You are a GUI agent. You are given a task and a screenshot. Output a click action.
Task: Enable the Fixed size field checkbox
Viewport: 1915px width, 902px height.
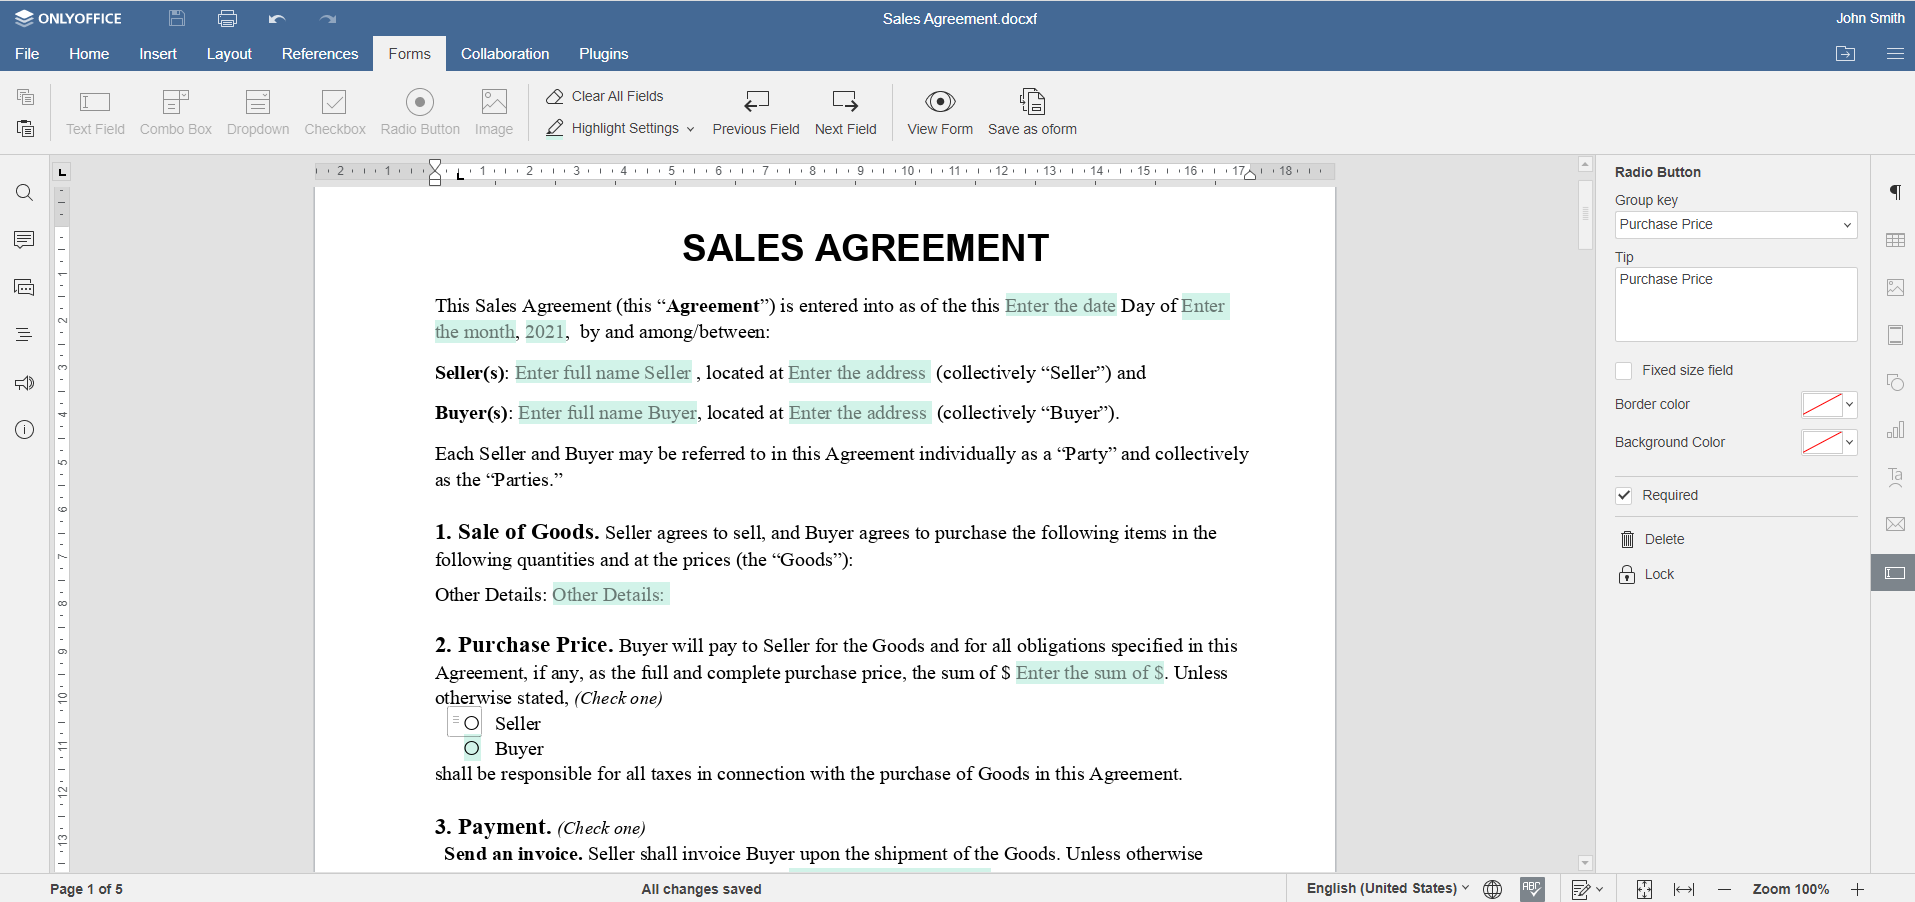point(1623,370)
